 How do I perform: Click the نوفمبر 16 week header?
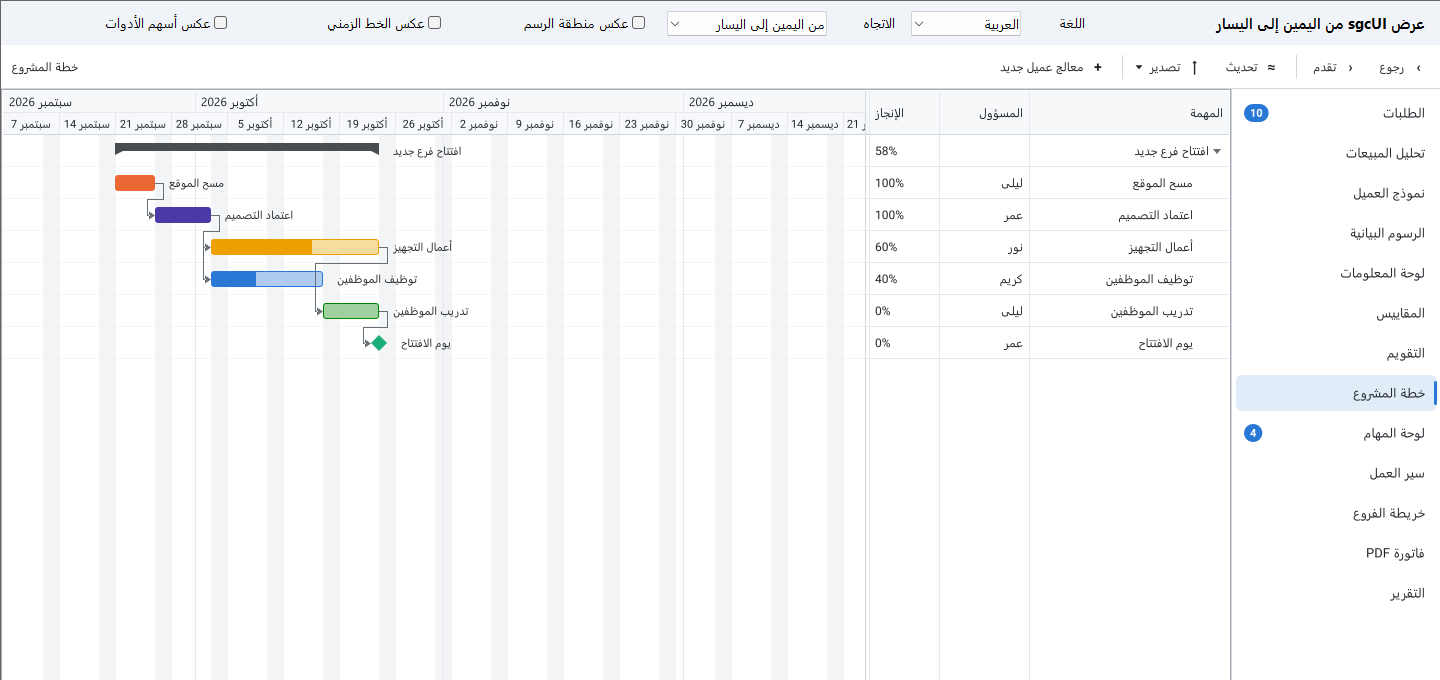pyautogui.click(x=591, y=124)
